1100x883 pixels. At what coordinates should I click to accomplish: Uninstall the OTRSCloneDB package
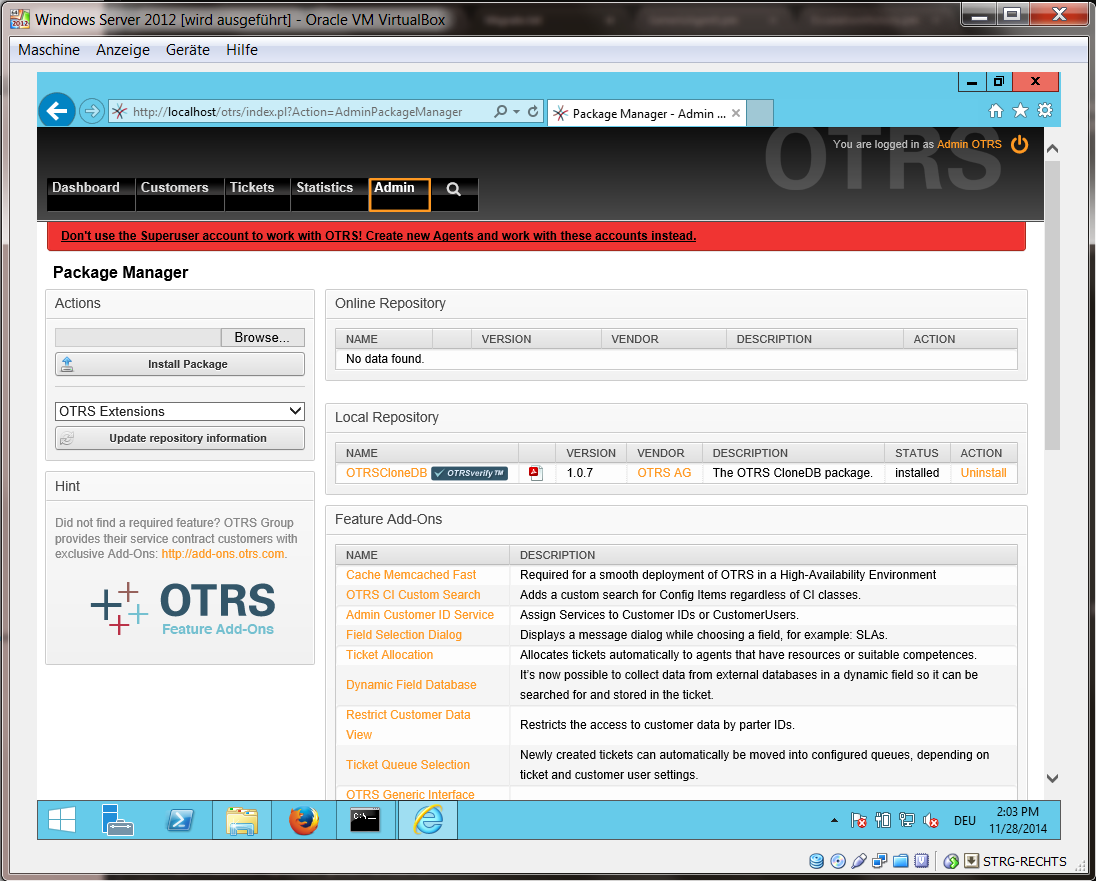983,472
